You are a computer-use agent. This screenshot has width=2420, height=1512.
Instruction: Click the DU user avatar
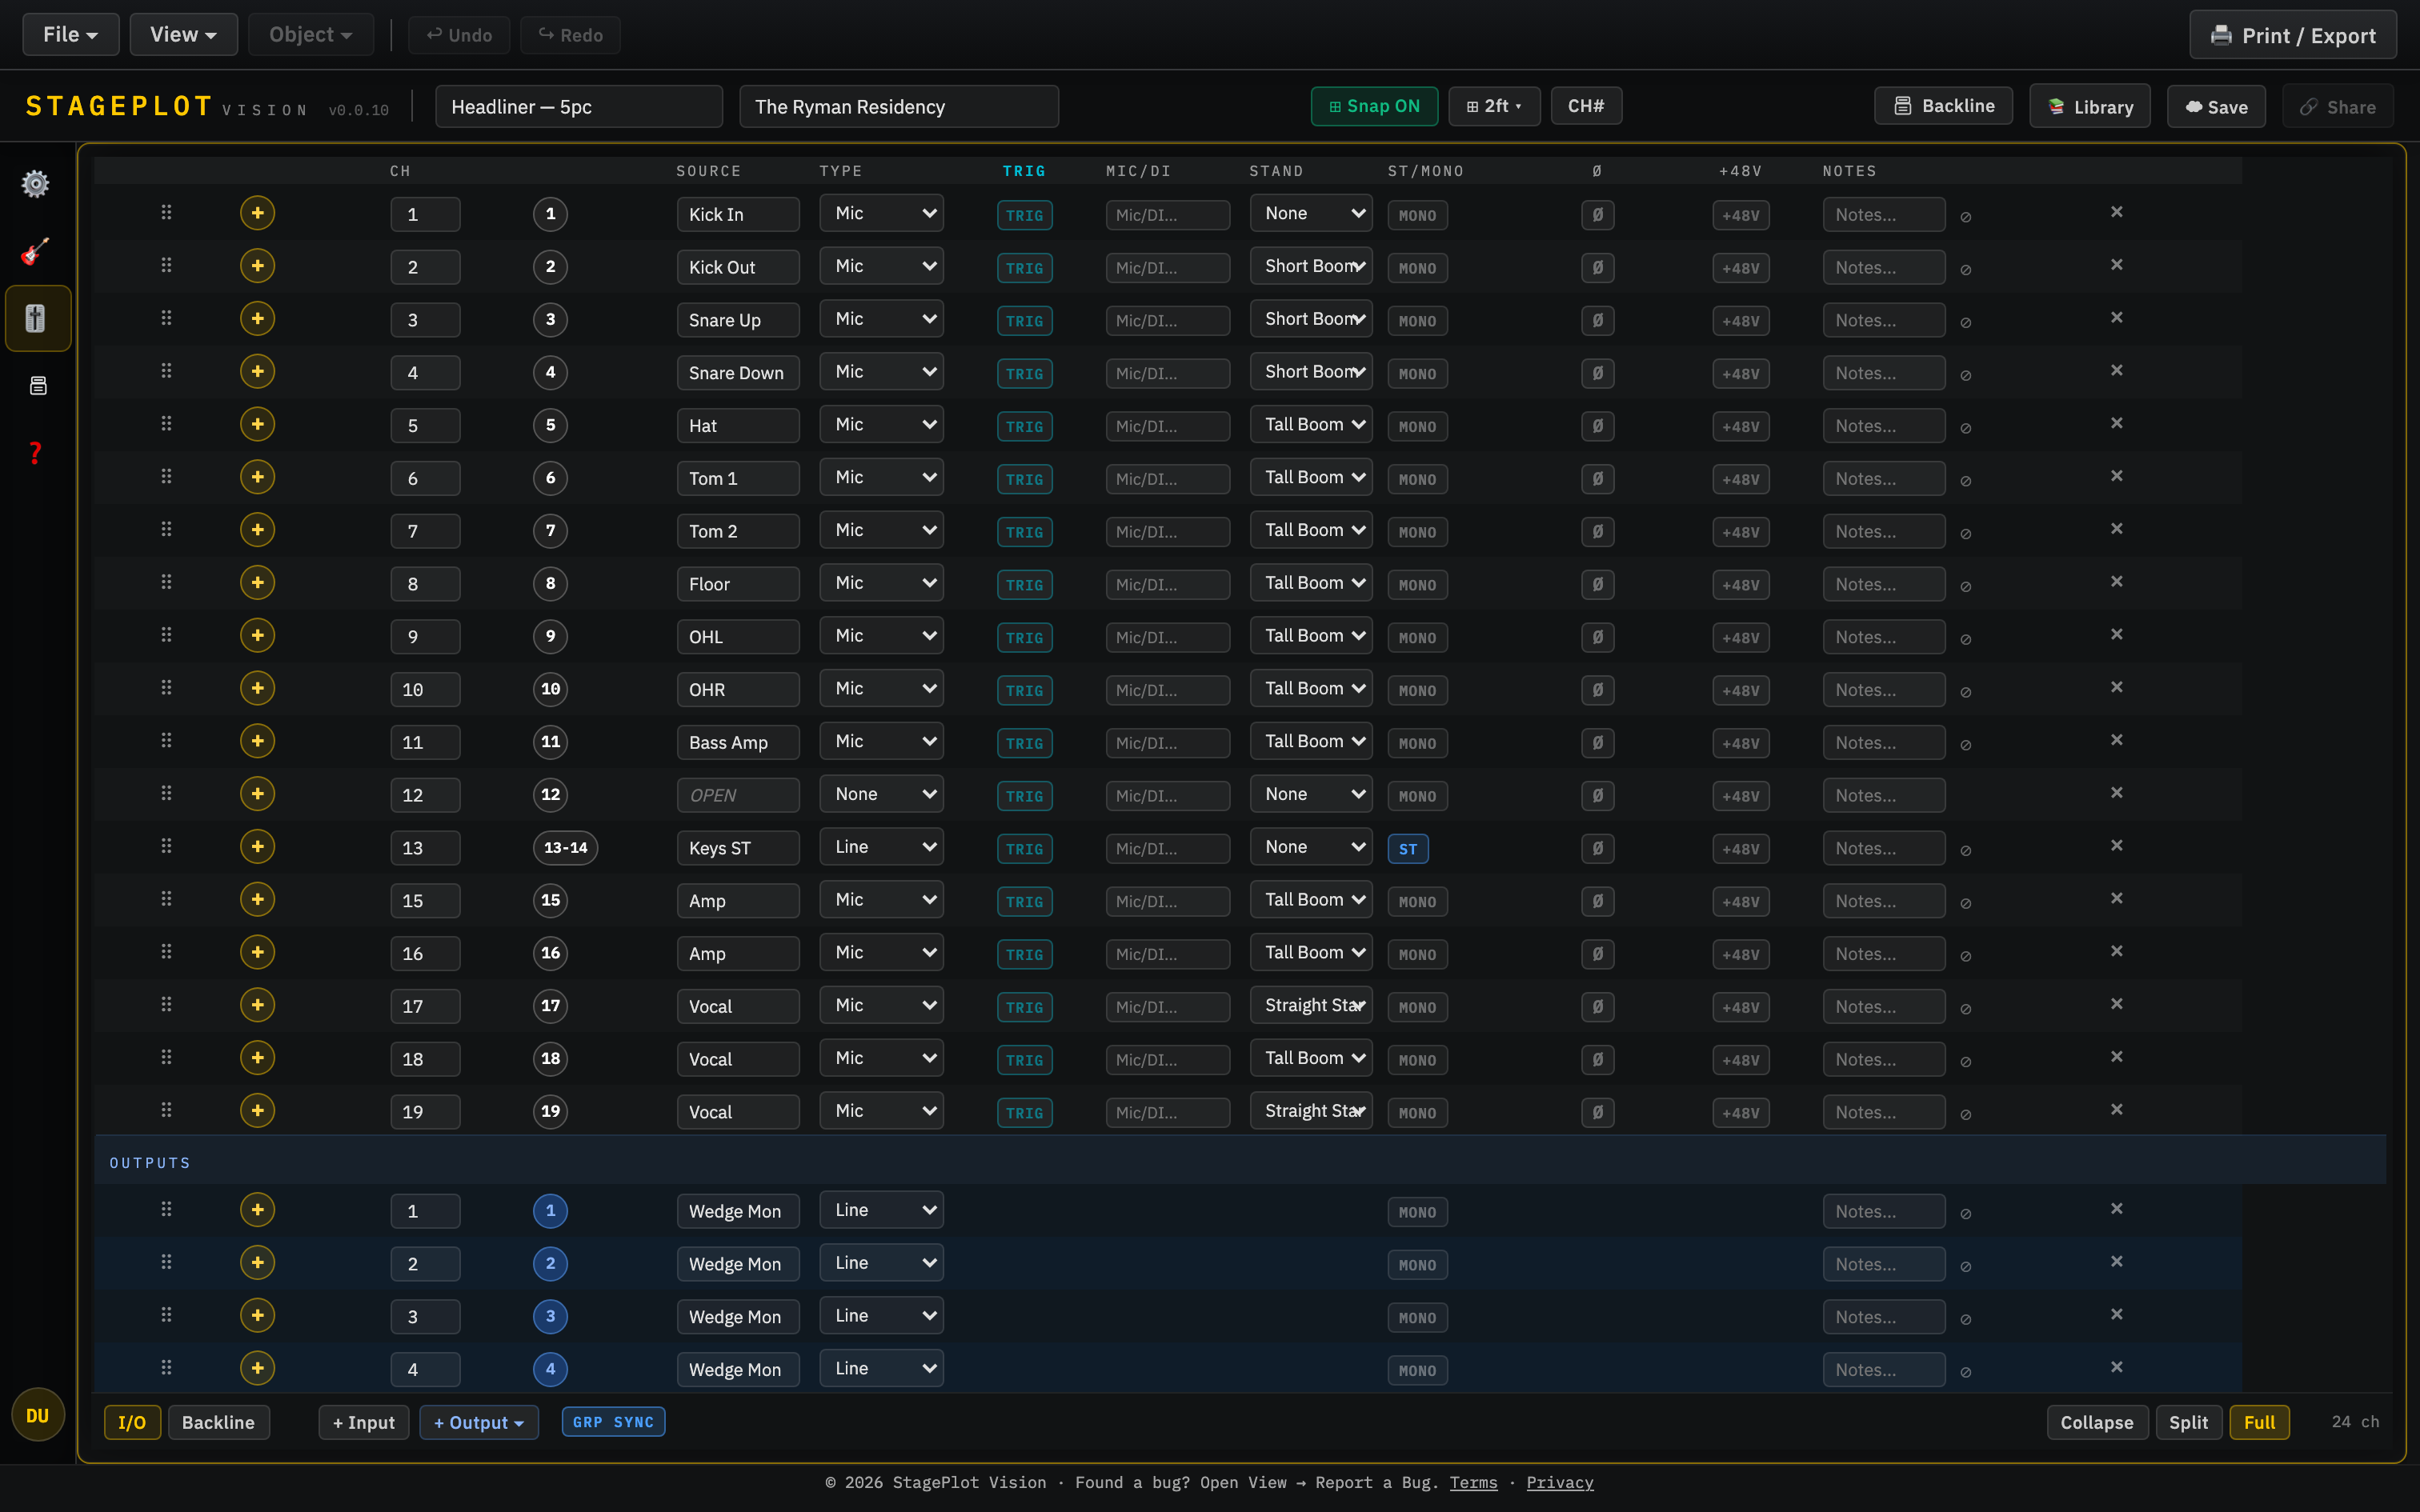coord(38,1415)
